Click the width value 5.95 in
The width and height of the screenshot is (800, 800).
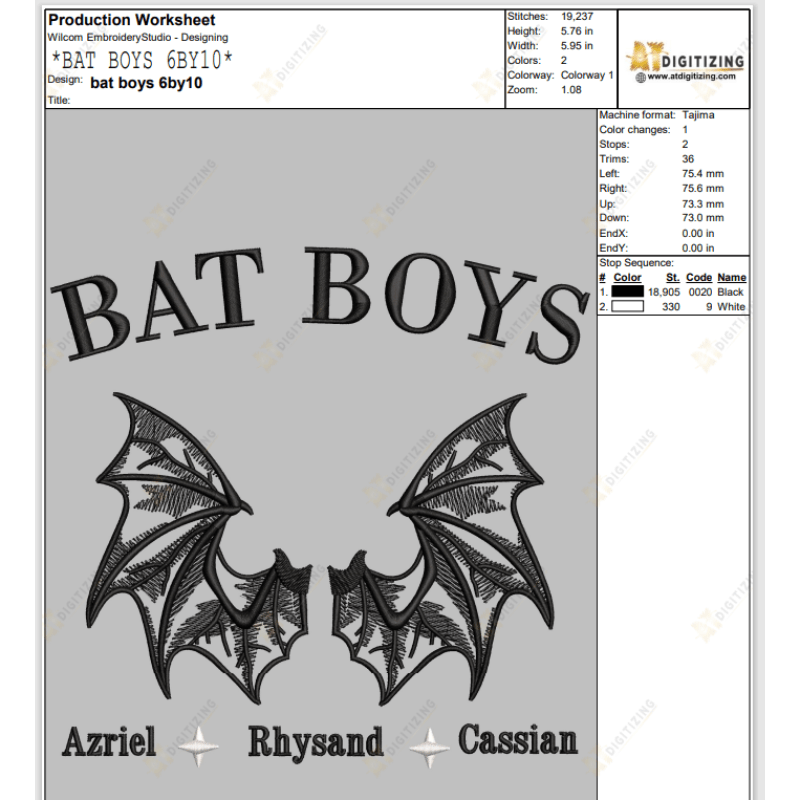[x=577, y=46]
